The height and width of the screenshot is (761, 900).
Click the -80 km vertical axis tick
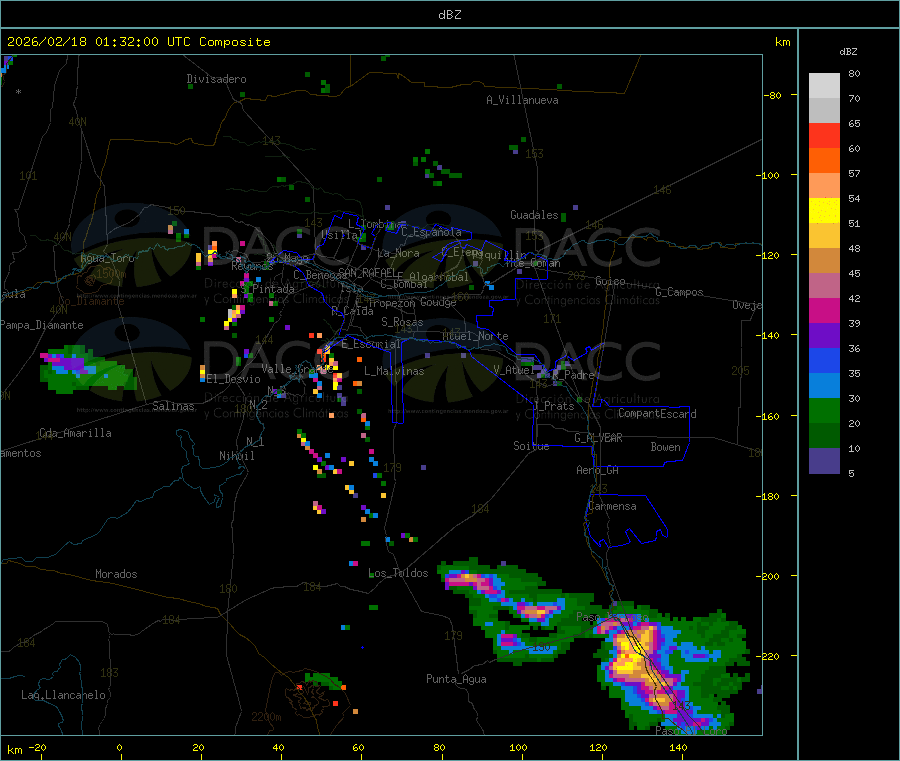[773, 95]
